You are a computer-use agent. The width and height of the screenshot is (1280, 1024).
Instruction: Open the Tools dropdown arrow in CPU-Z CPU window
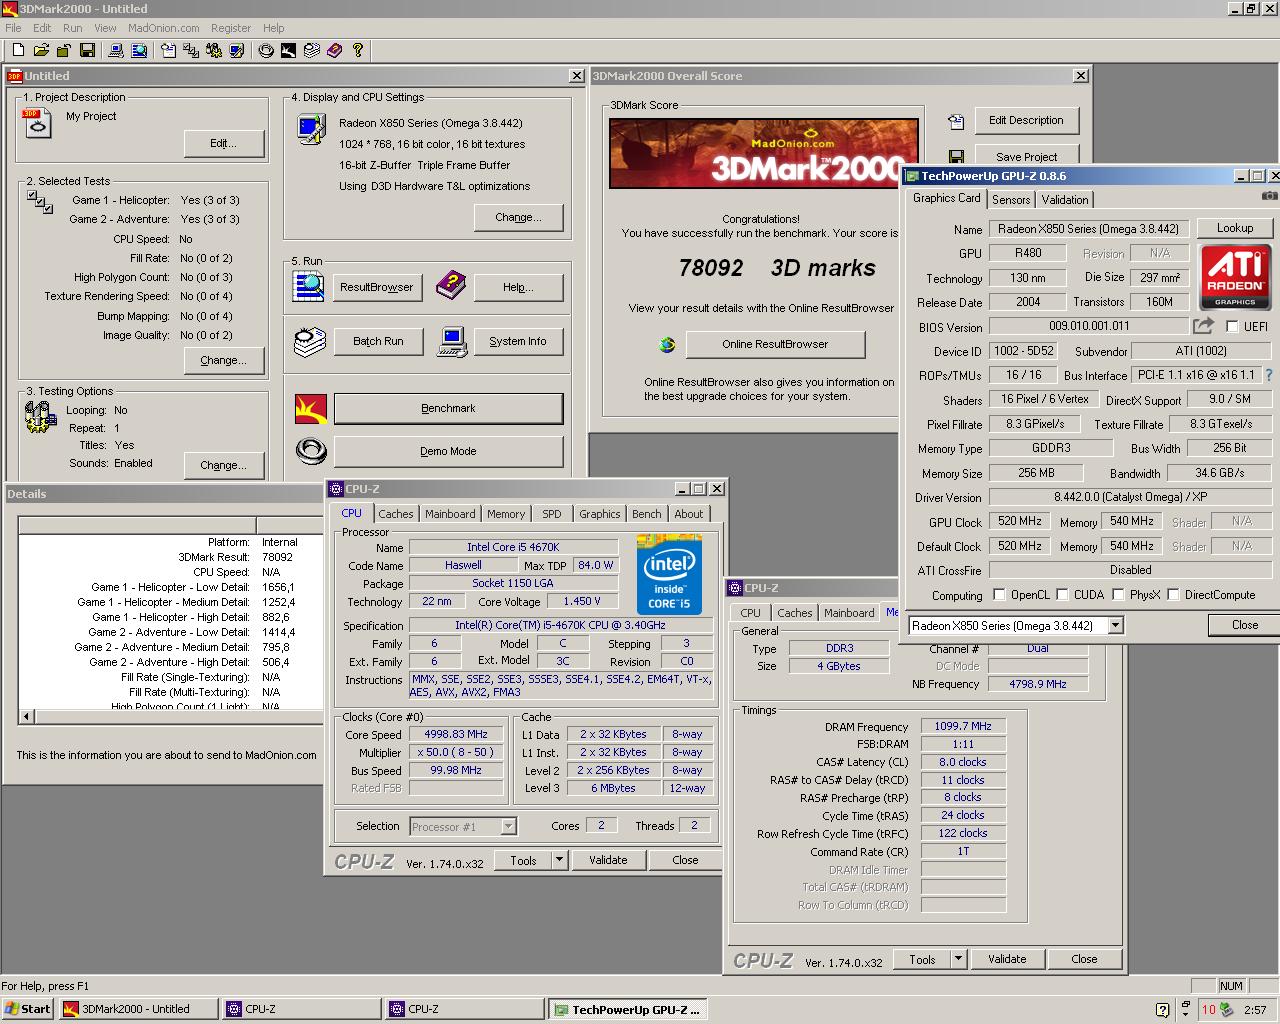pyautogui.click(x=559, y=860)
